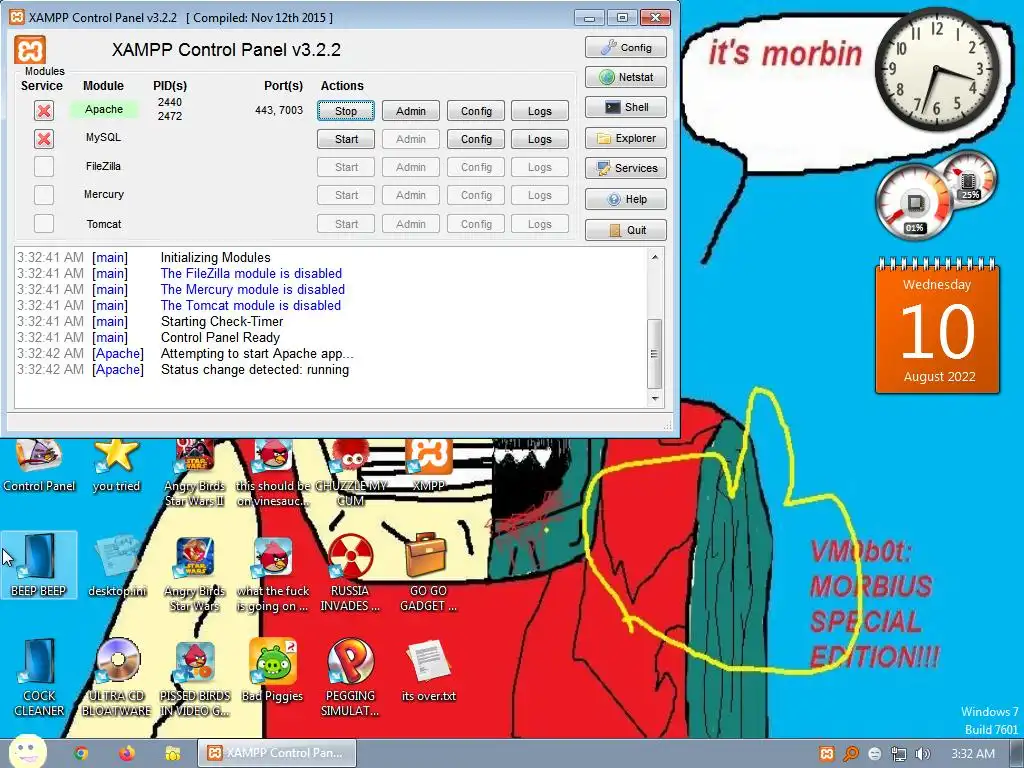
Task: Click XAMPP tray icon
Action: pos(826,754)
